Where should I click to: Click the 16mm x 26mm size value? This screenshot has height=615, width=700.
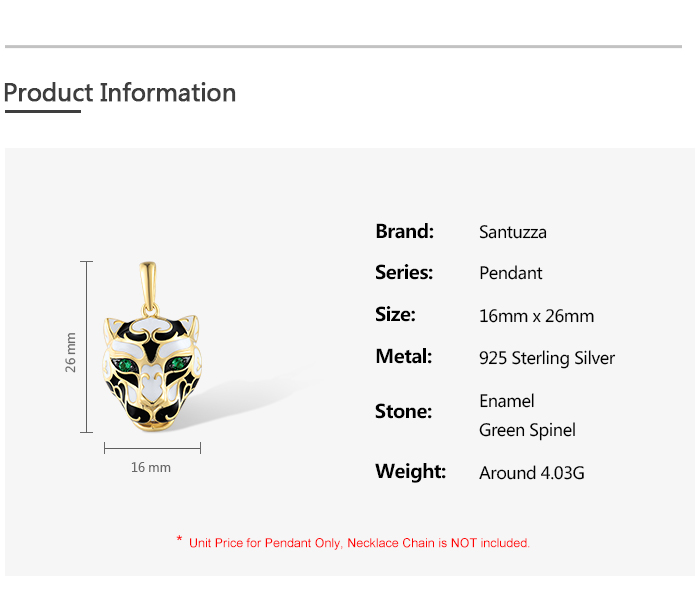pyautogui.click(x=536, y=316)
